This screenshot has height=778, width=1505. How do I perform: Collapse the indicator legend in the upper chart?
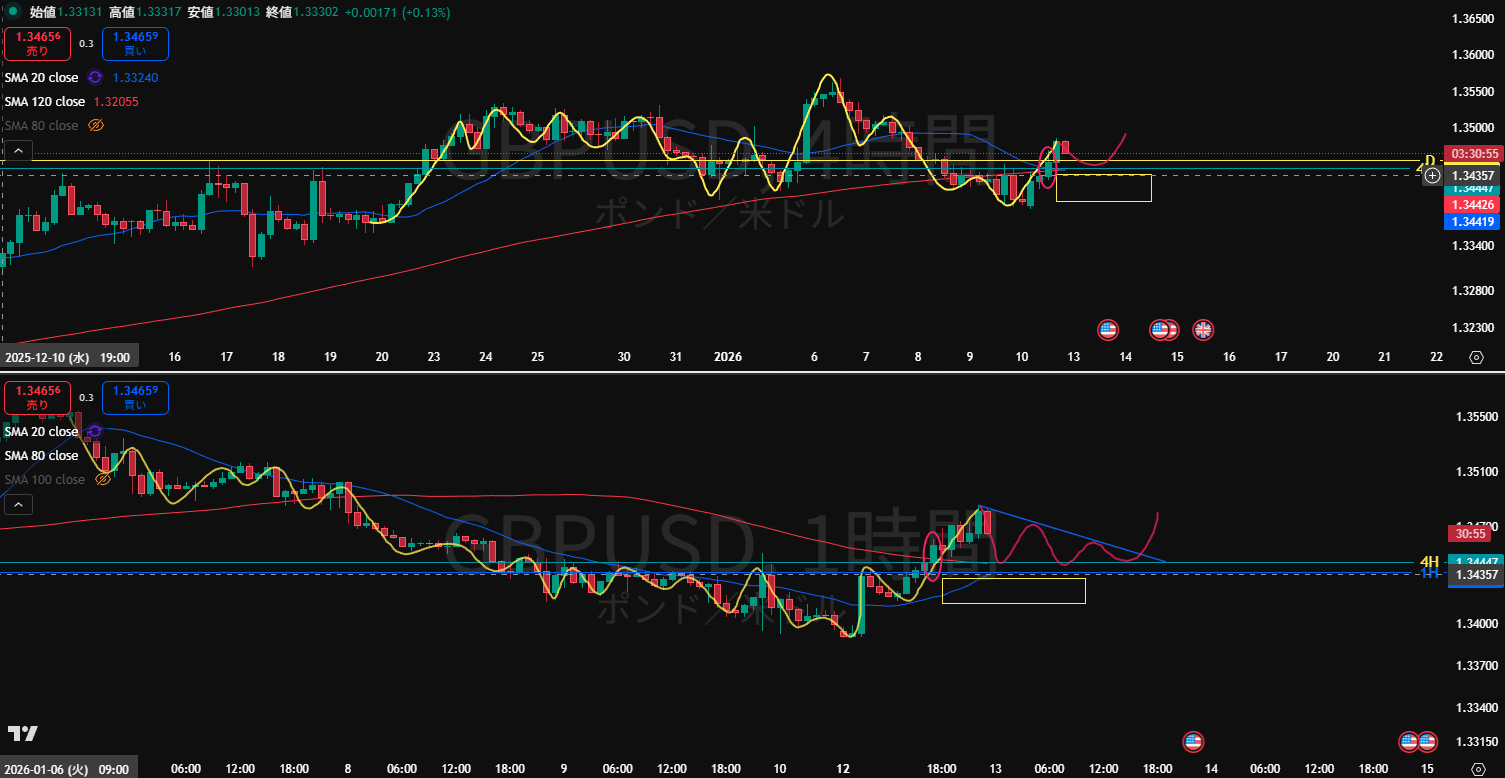click(x=17, y=152)
